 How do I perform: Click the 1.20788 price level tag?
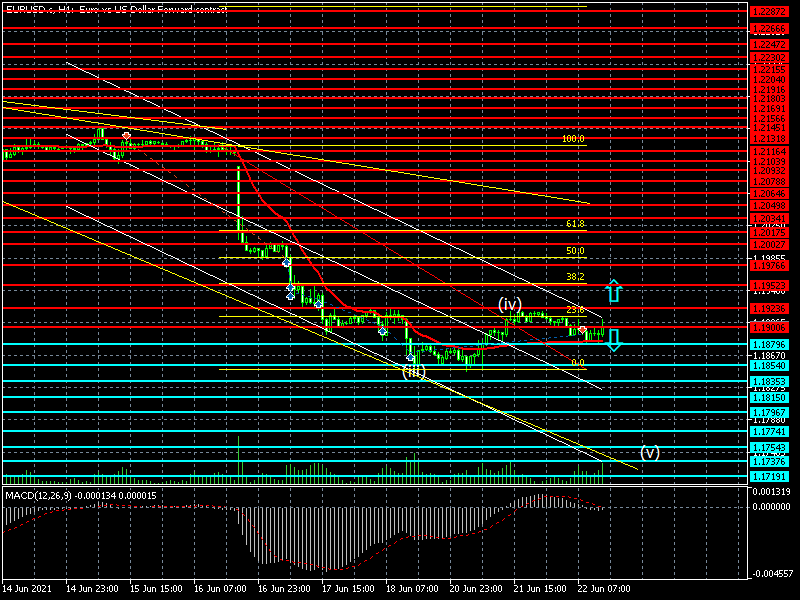tap(769, 181)
